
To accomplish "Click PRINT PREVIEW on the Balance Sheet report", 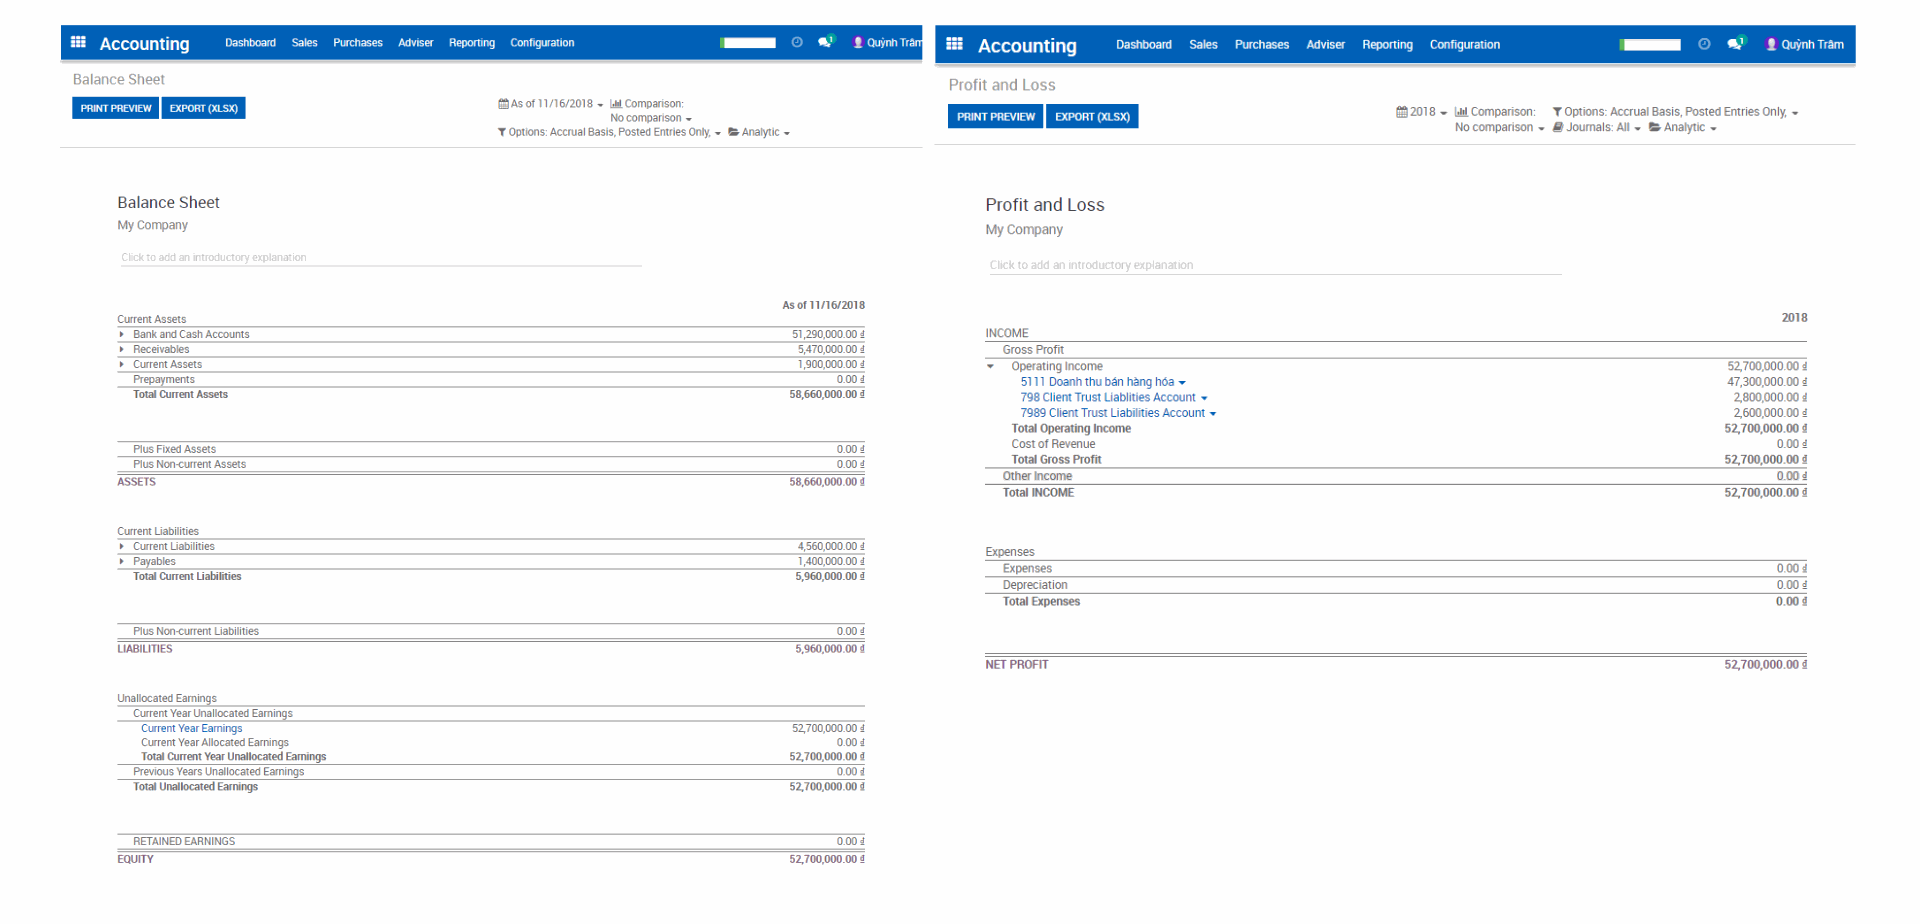I will pyautogui.click(x=114, y=107).
